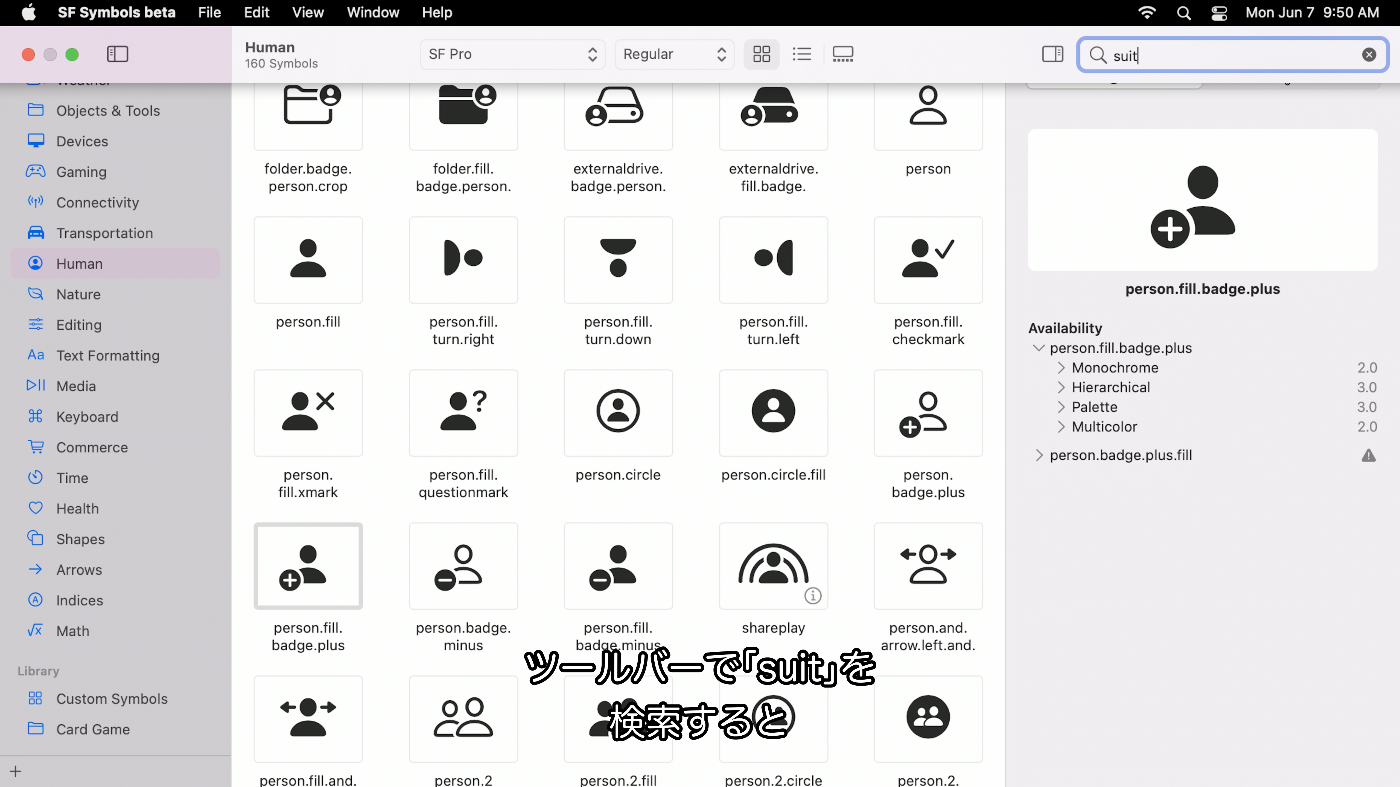The width and height of the screenshot is (1400, 787).
Task: Open the Connectivity category
Action: point(115,202)
